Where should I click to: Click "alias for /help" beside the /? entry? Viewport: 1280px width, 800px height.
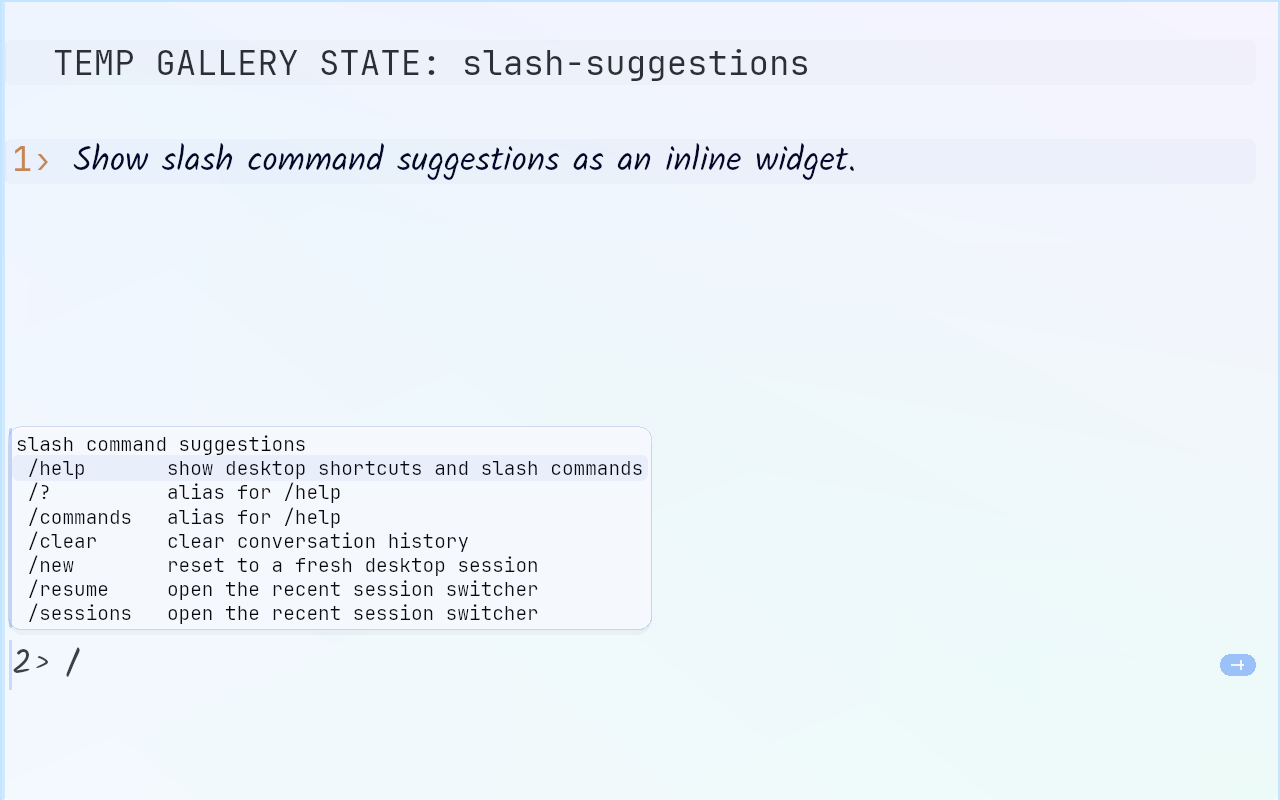coord(254,492)
